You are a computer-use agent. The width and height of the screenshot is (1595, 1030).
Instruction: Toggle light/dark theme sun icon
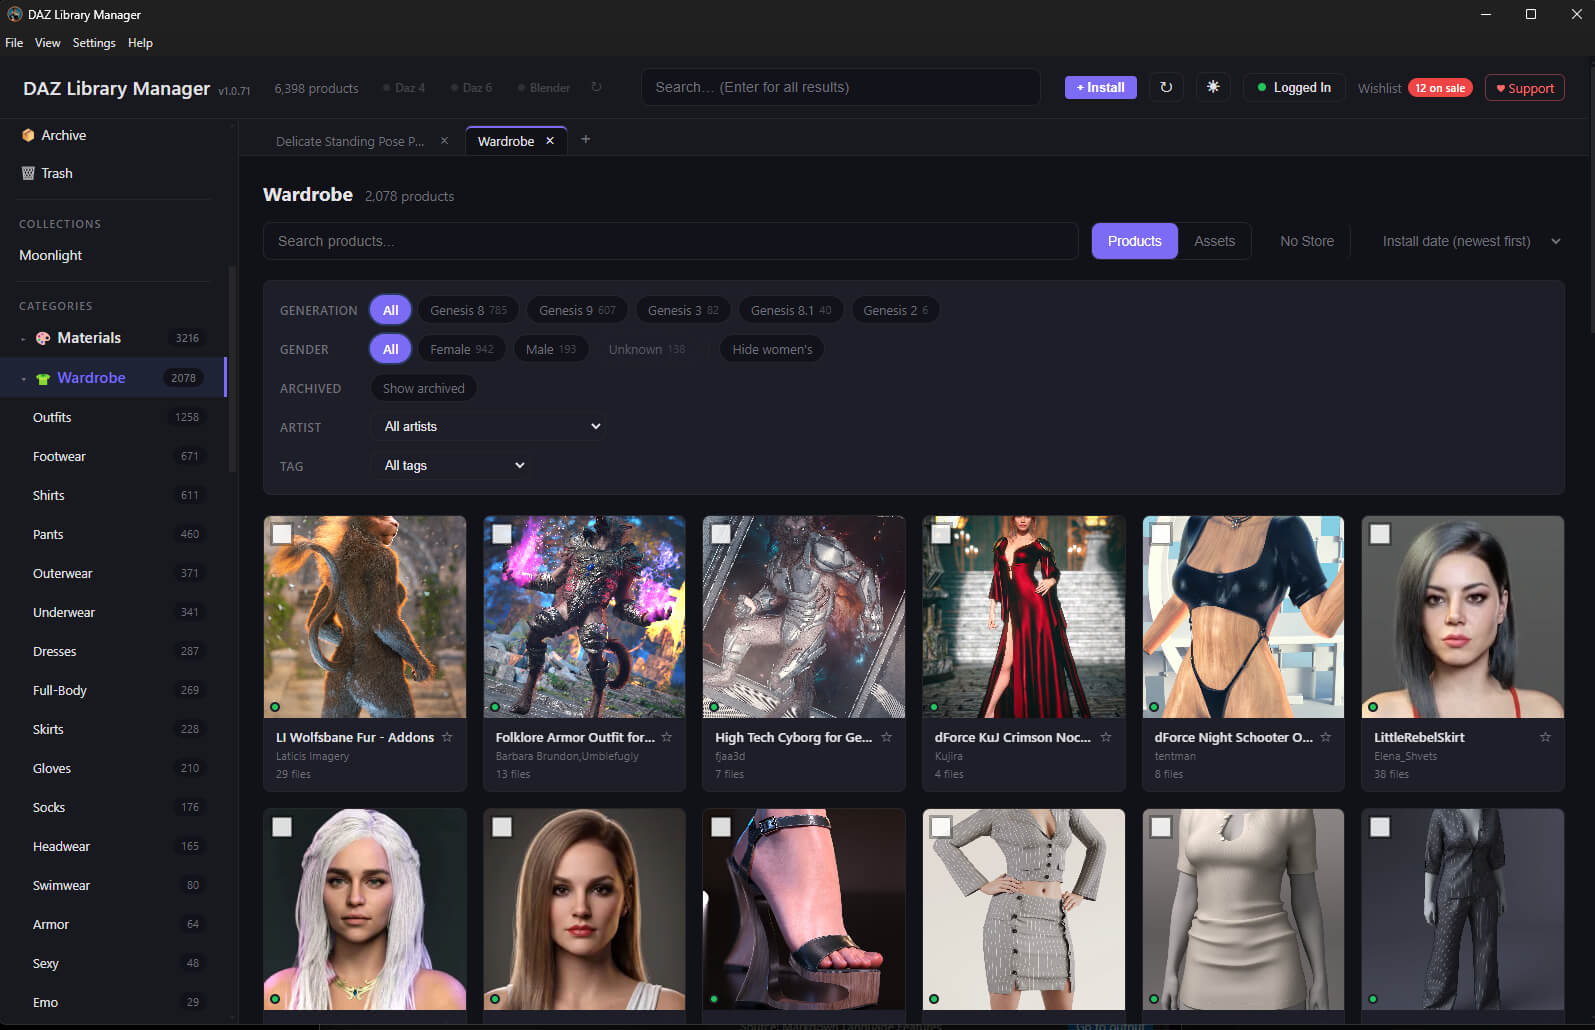(x=1213, y=87)
